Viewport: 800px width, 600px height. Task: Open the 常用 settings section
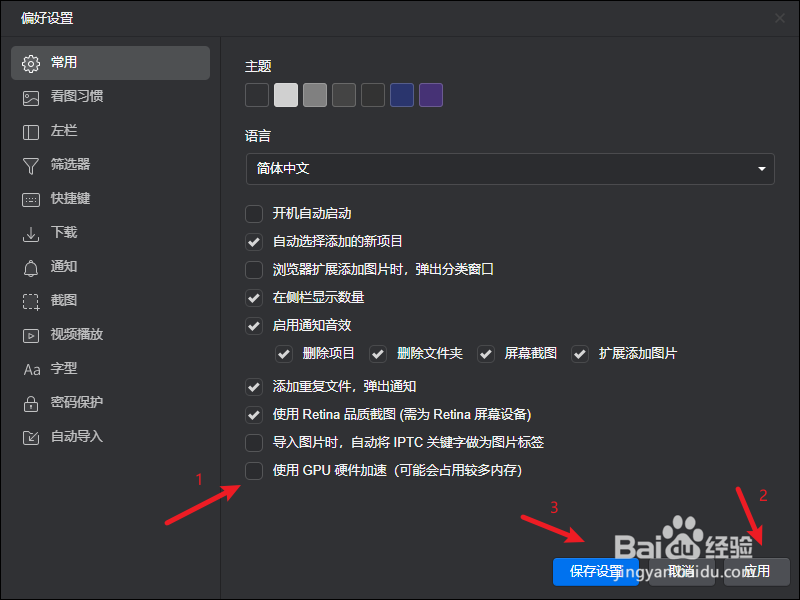pyautogui.click(x=110, y=63)
